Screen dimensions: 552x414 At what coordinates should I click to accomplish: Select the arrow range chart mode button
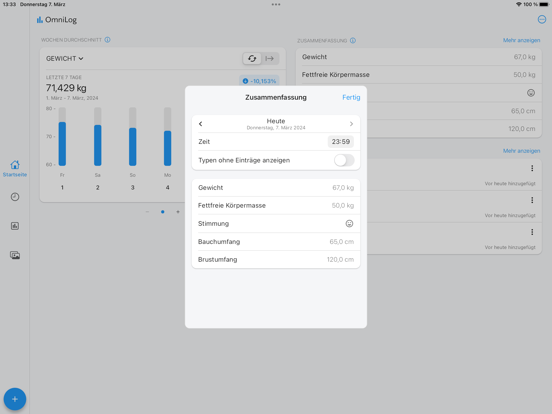tap(270, 58)
